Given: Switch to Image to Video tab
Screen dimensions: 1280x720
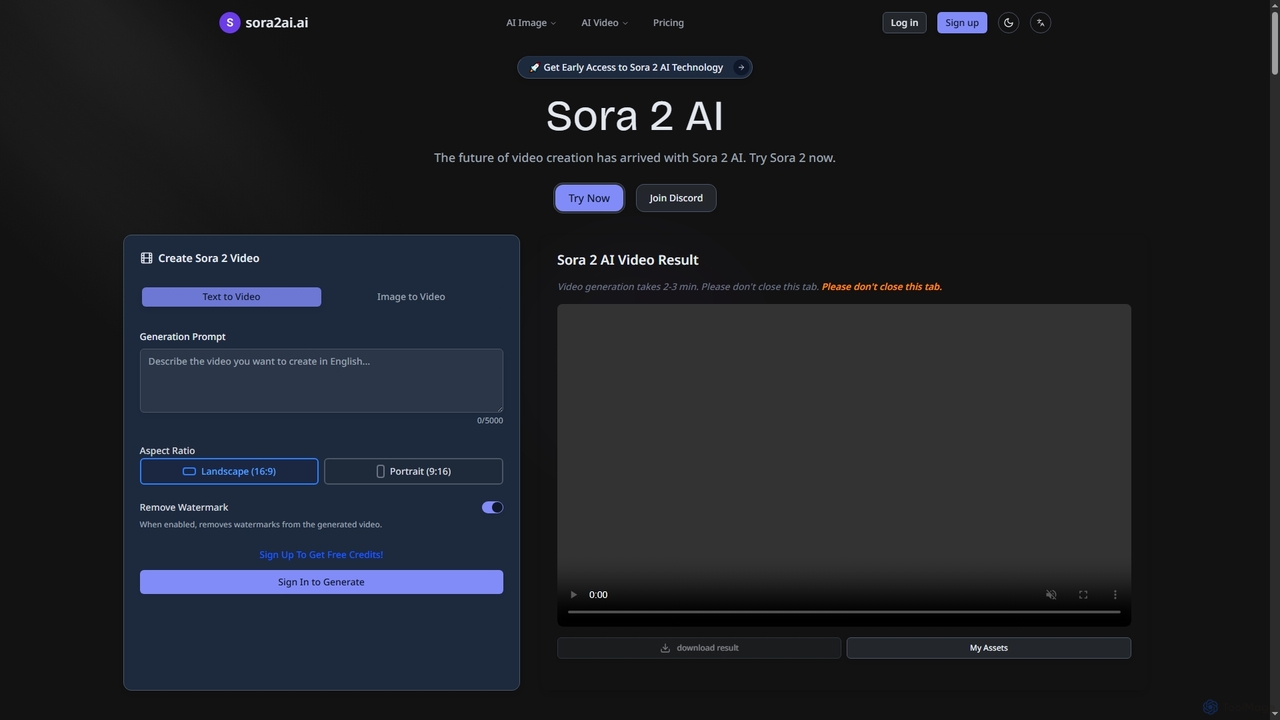Looking at the screenshot, I should coord(411,297).
